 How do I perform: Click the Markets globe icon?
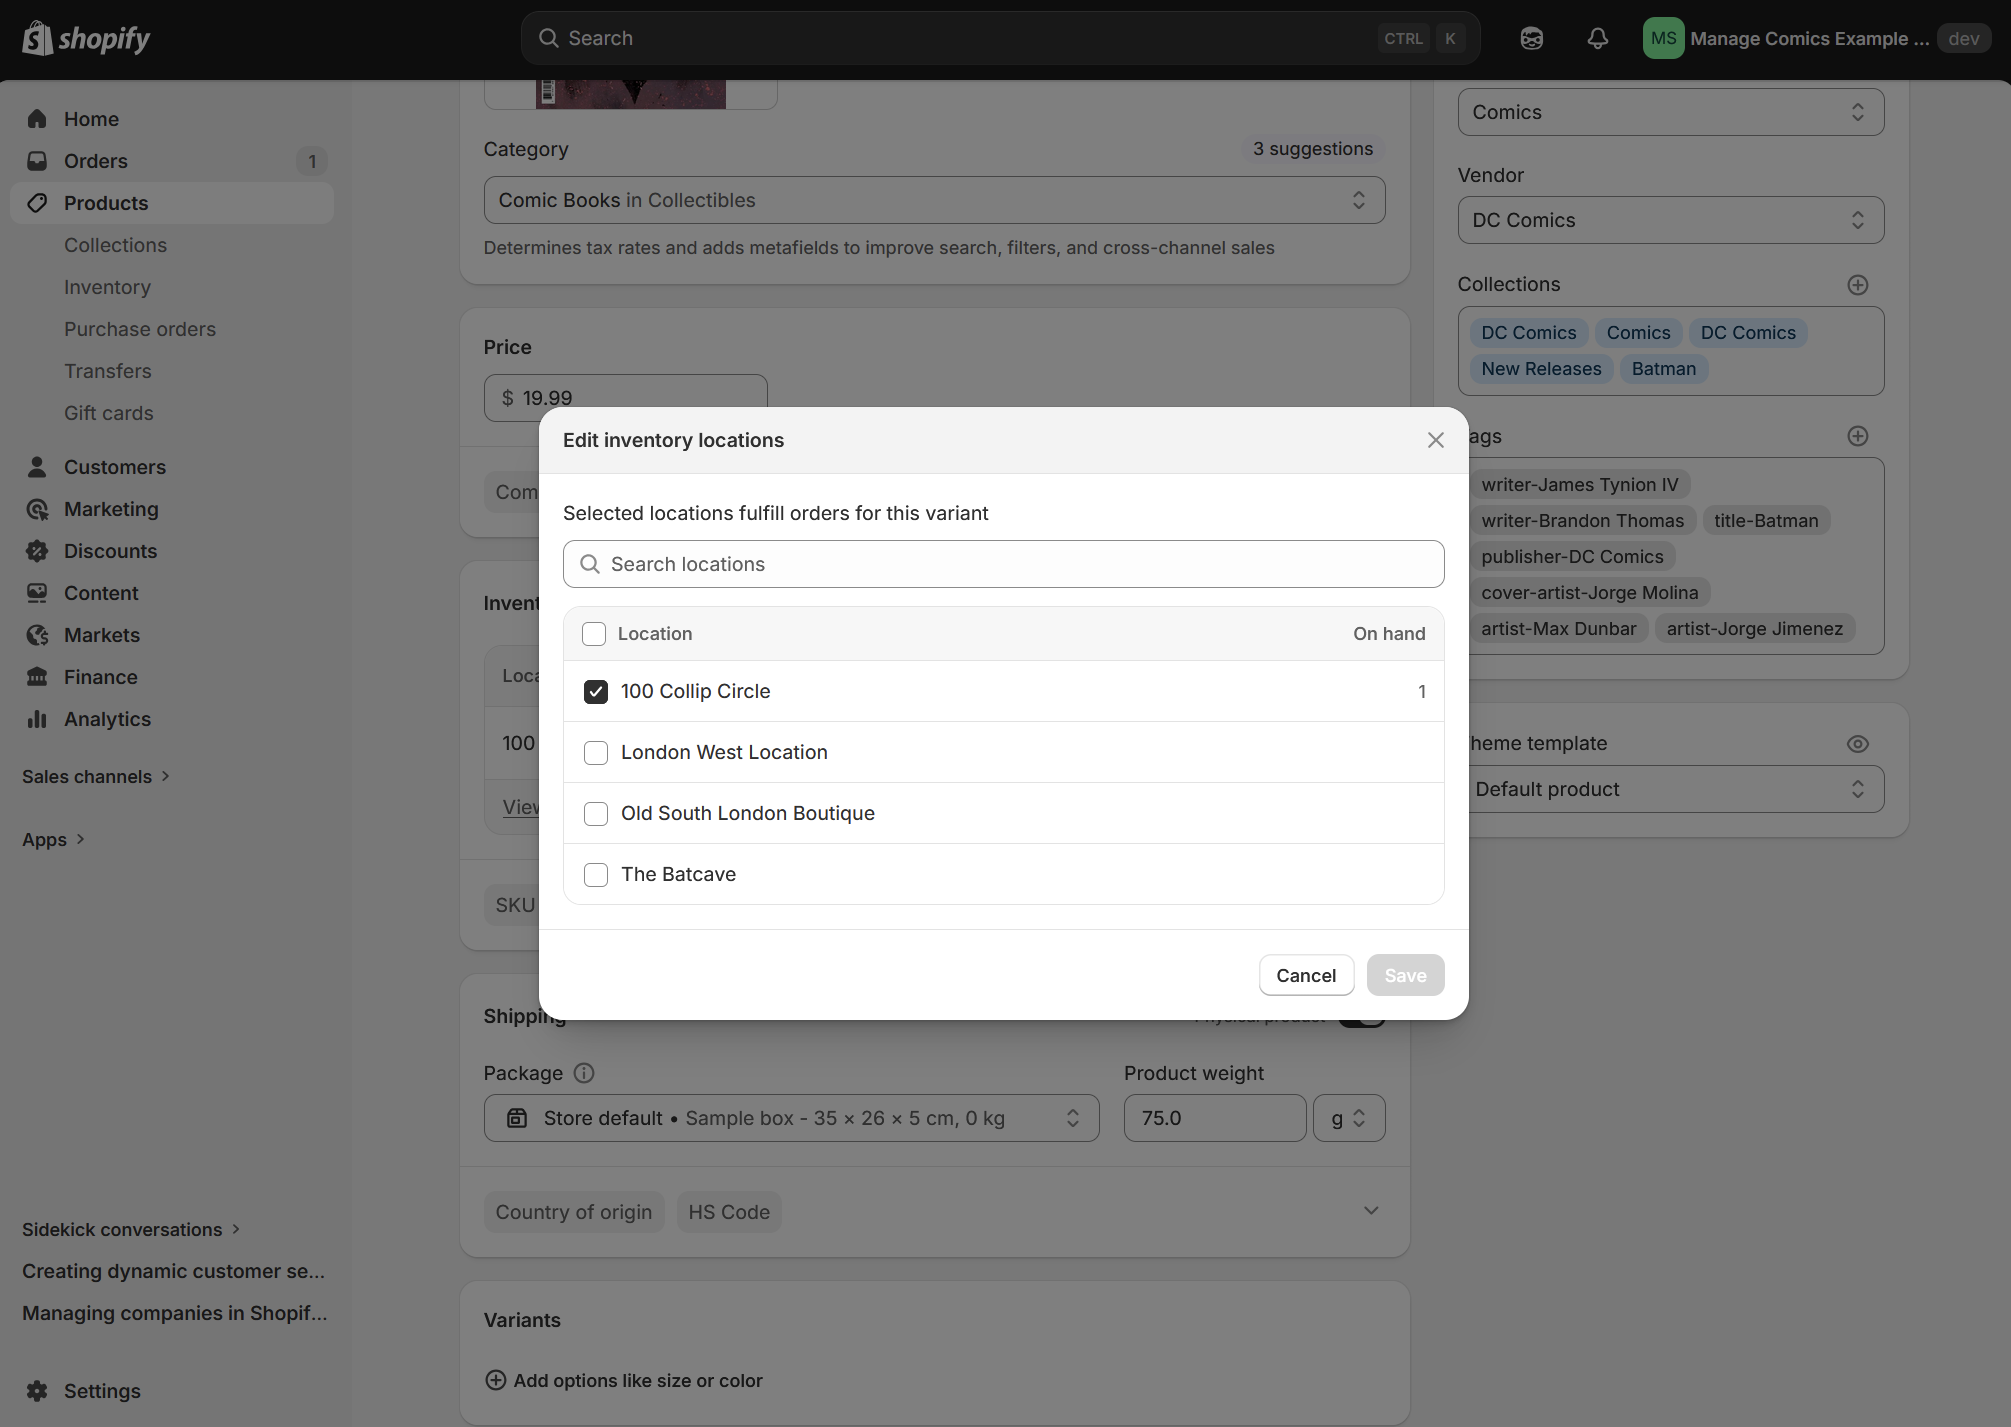click(37, 635)
